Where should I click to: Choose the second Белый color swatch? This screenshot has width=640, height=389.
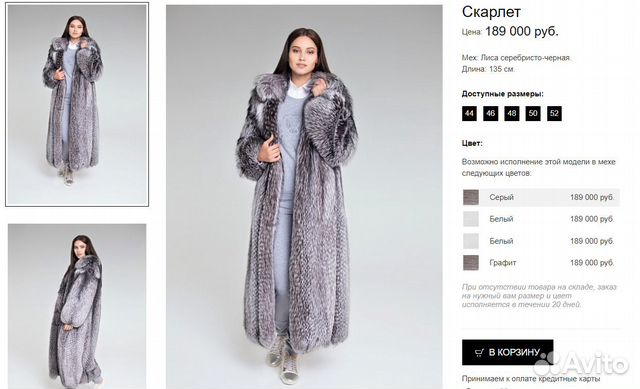(x=471, y=241)
